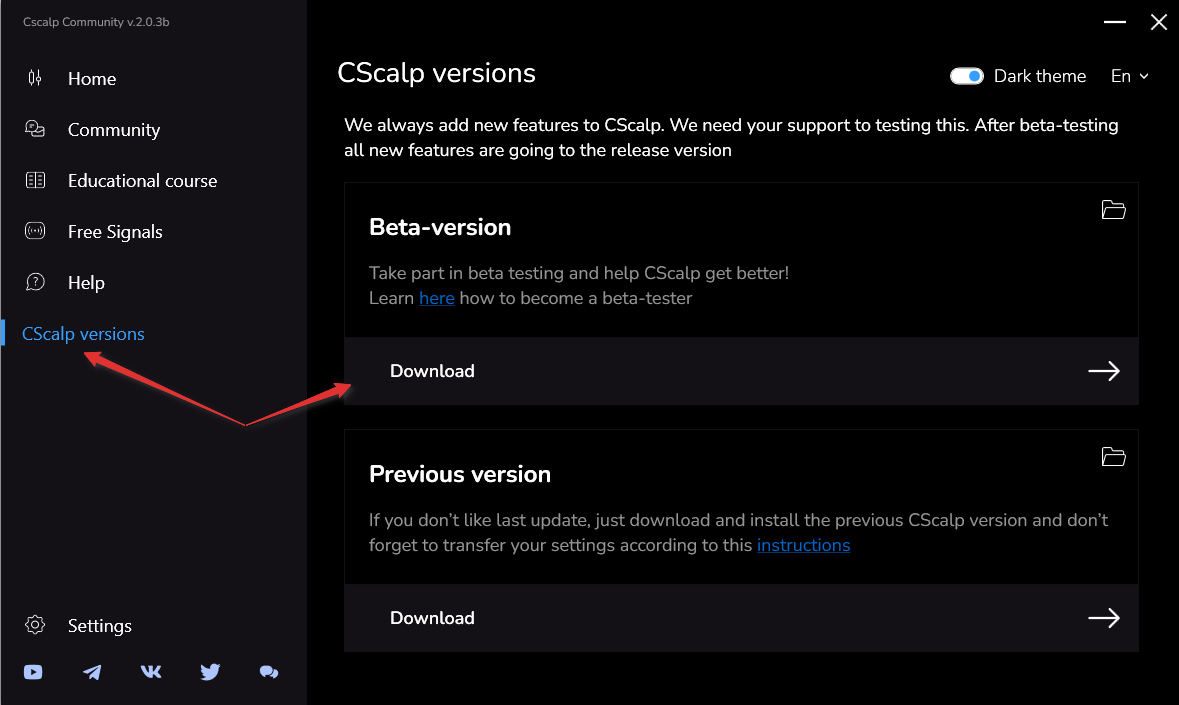Go to the Home menu item
The width and height of the screenshot is (1179, 705).
pyautogui.click(x=92, y=79)
